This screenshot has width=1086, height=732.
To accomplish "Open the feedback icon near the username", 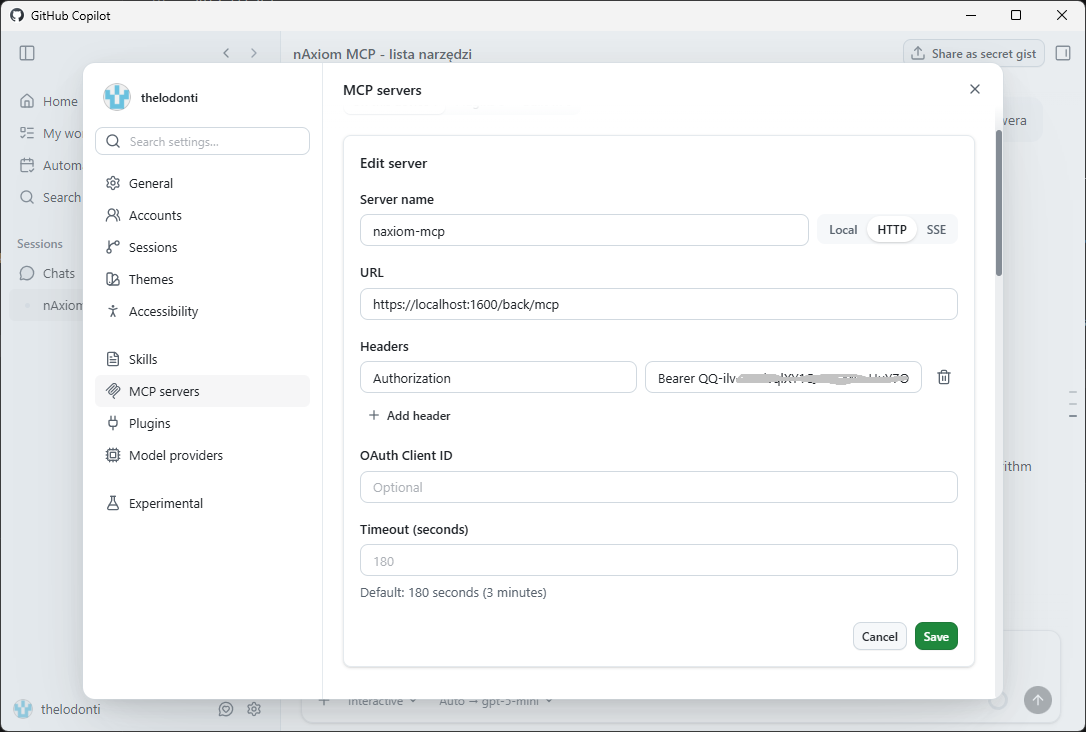I will pyautogui.click(x=226, y=709).
